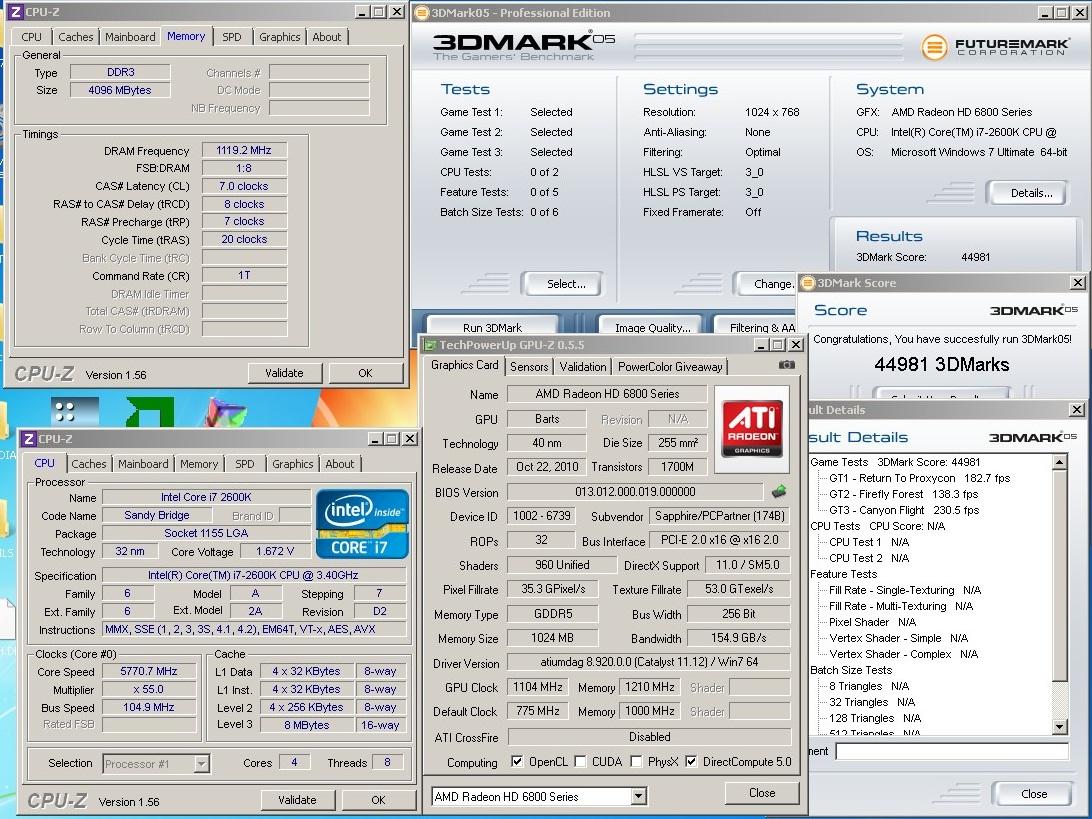Open About tab in lower CPU-Z window
The width and height of the screenshot is (1092, 819).
pos(340,464)
